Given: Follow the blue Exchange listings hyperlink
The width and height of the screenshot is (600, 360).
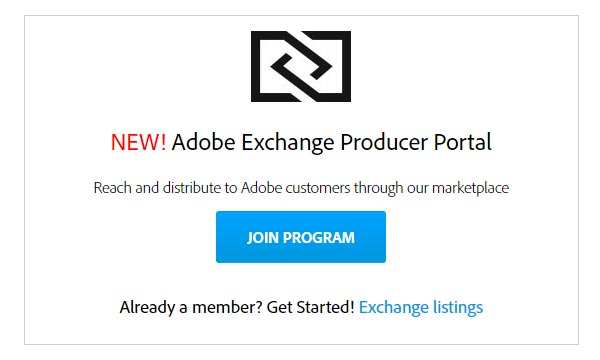Looking at the screenshot, I should pyautogui.click(x=421, y=307).
